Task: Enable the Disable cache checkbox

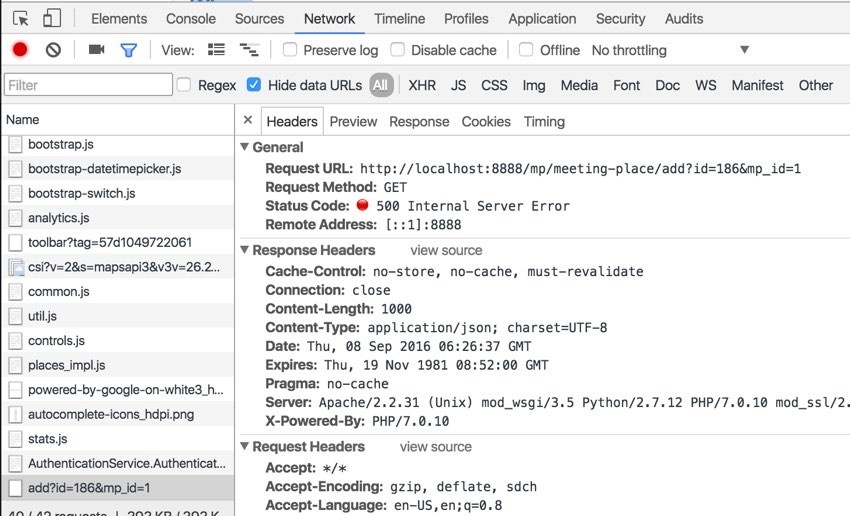Action: click(397, 50)
